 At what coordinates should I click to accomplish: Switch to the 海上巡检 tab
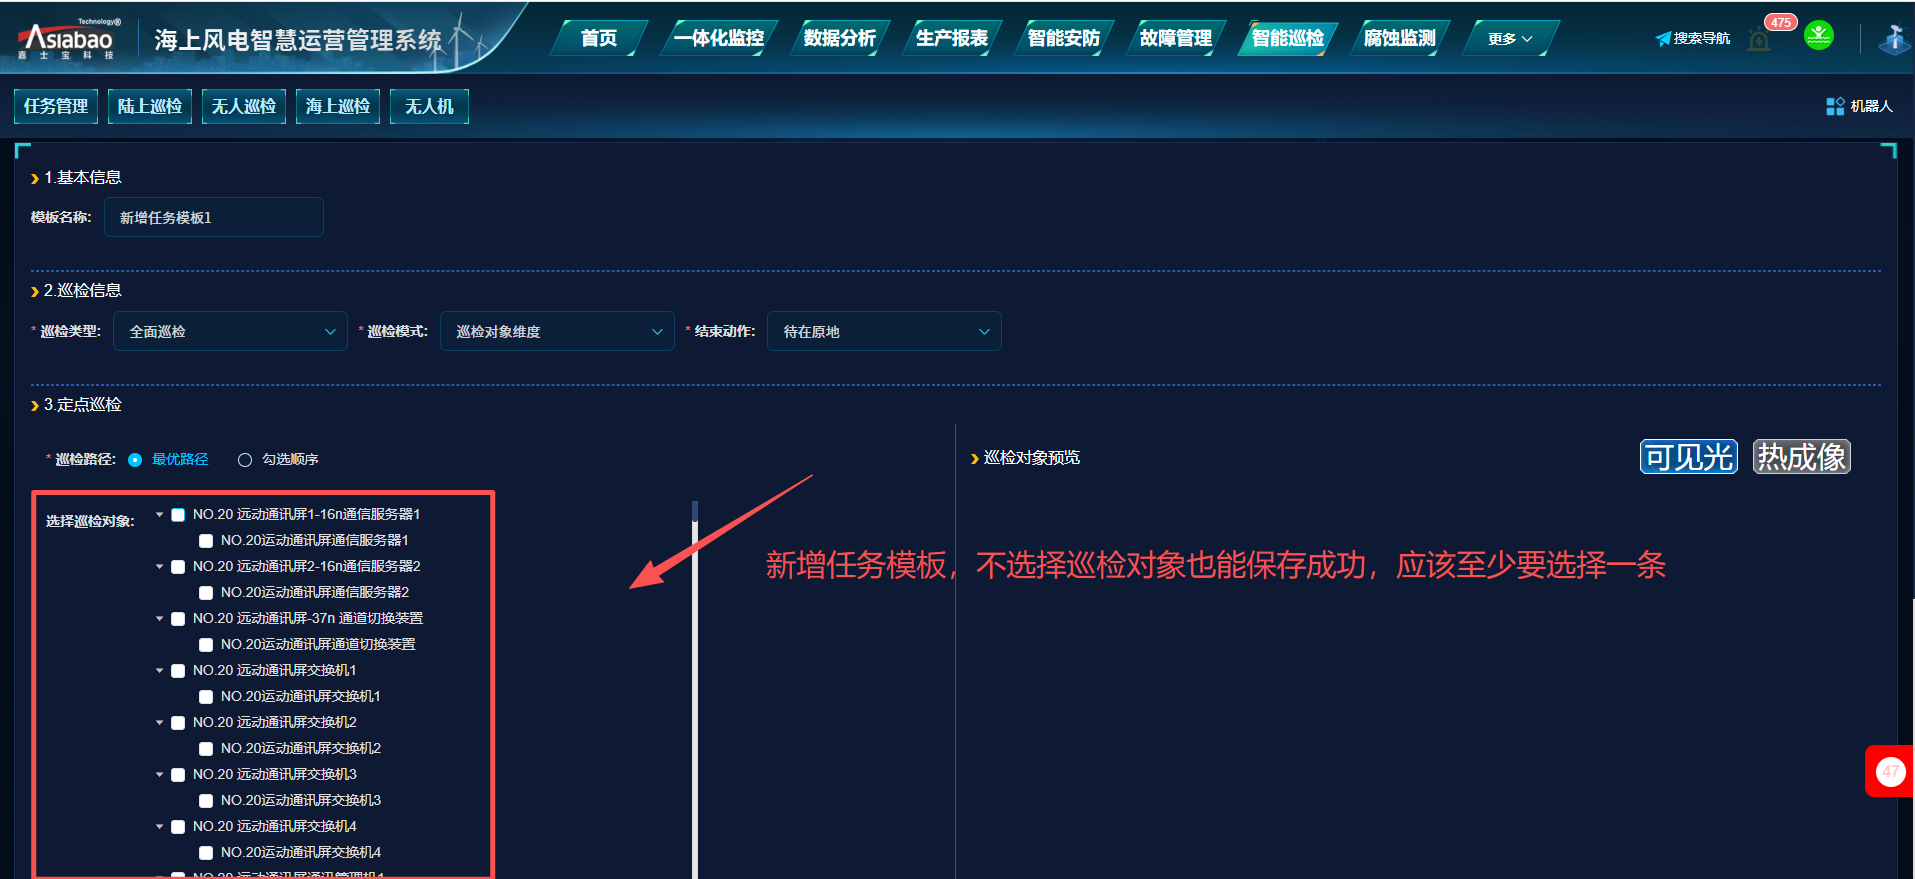[x=337, y=106]
